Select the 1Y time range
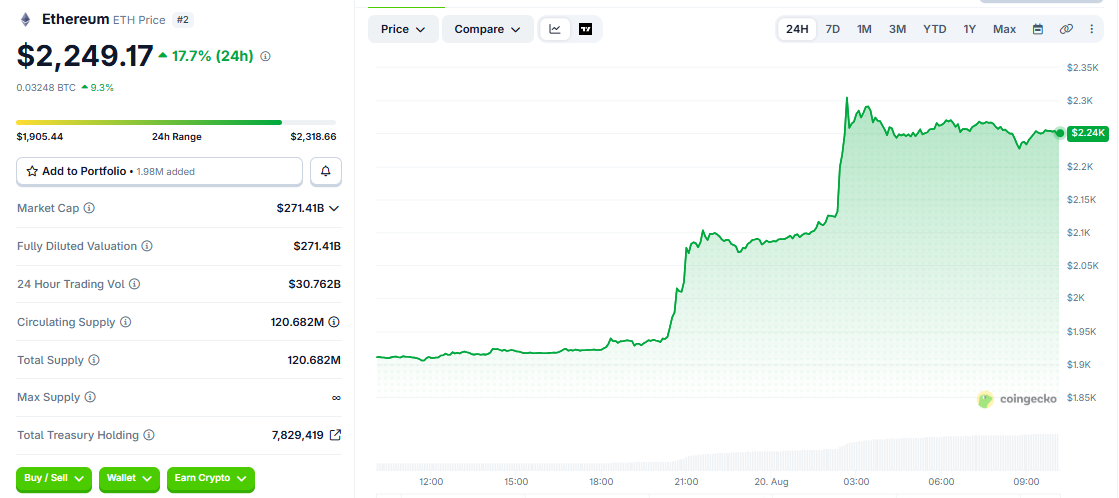1119x498 pixels. (969, 29)
